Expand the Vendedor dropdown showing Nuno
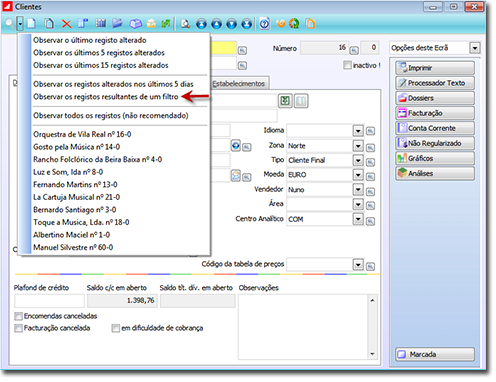The height and width of the screenshot is (382, 496). (x=358, y=190)
